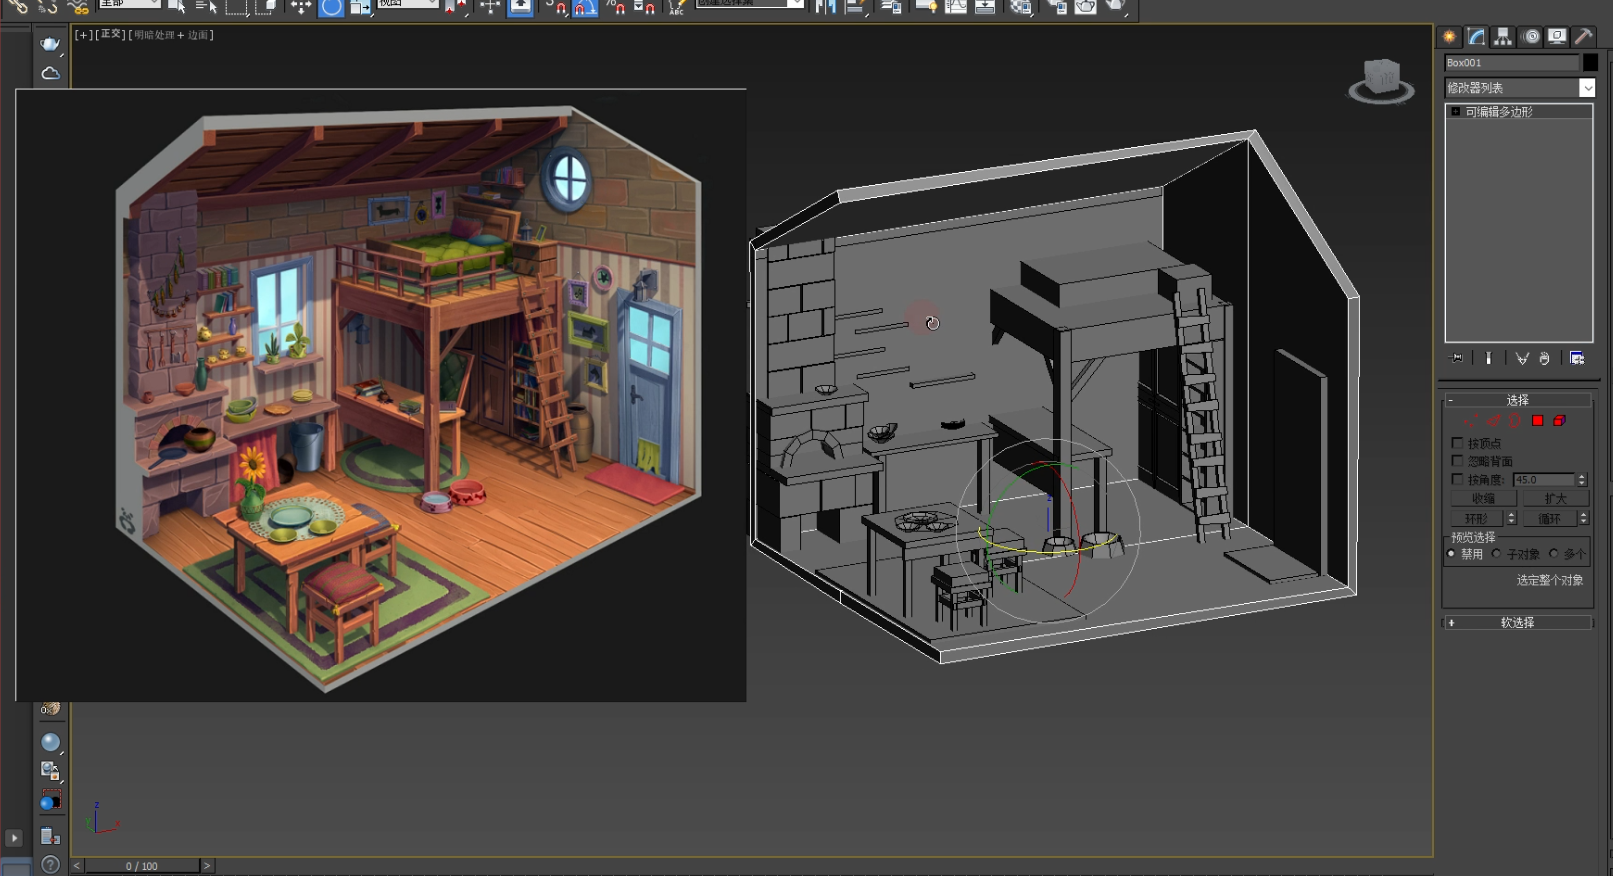
Task: Open the 明暗处理 + 边面 shading menu
Action: click(171, 35)
